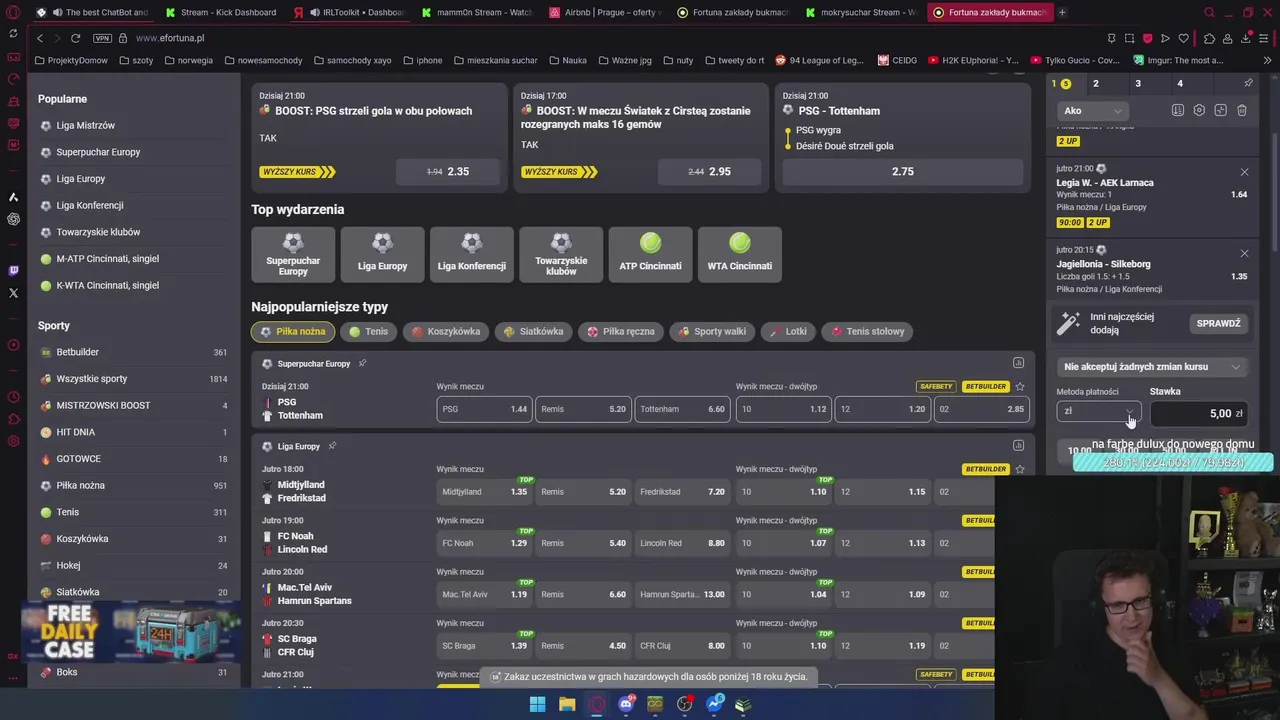Open Messenger from the taskbar
The width and height of the screenshot is (1280, 720).
click(x=715, y=704)
